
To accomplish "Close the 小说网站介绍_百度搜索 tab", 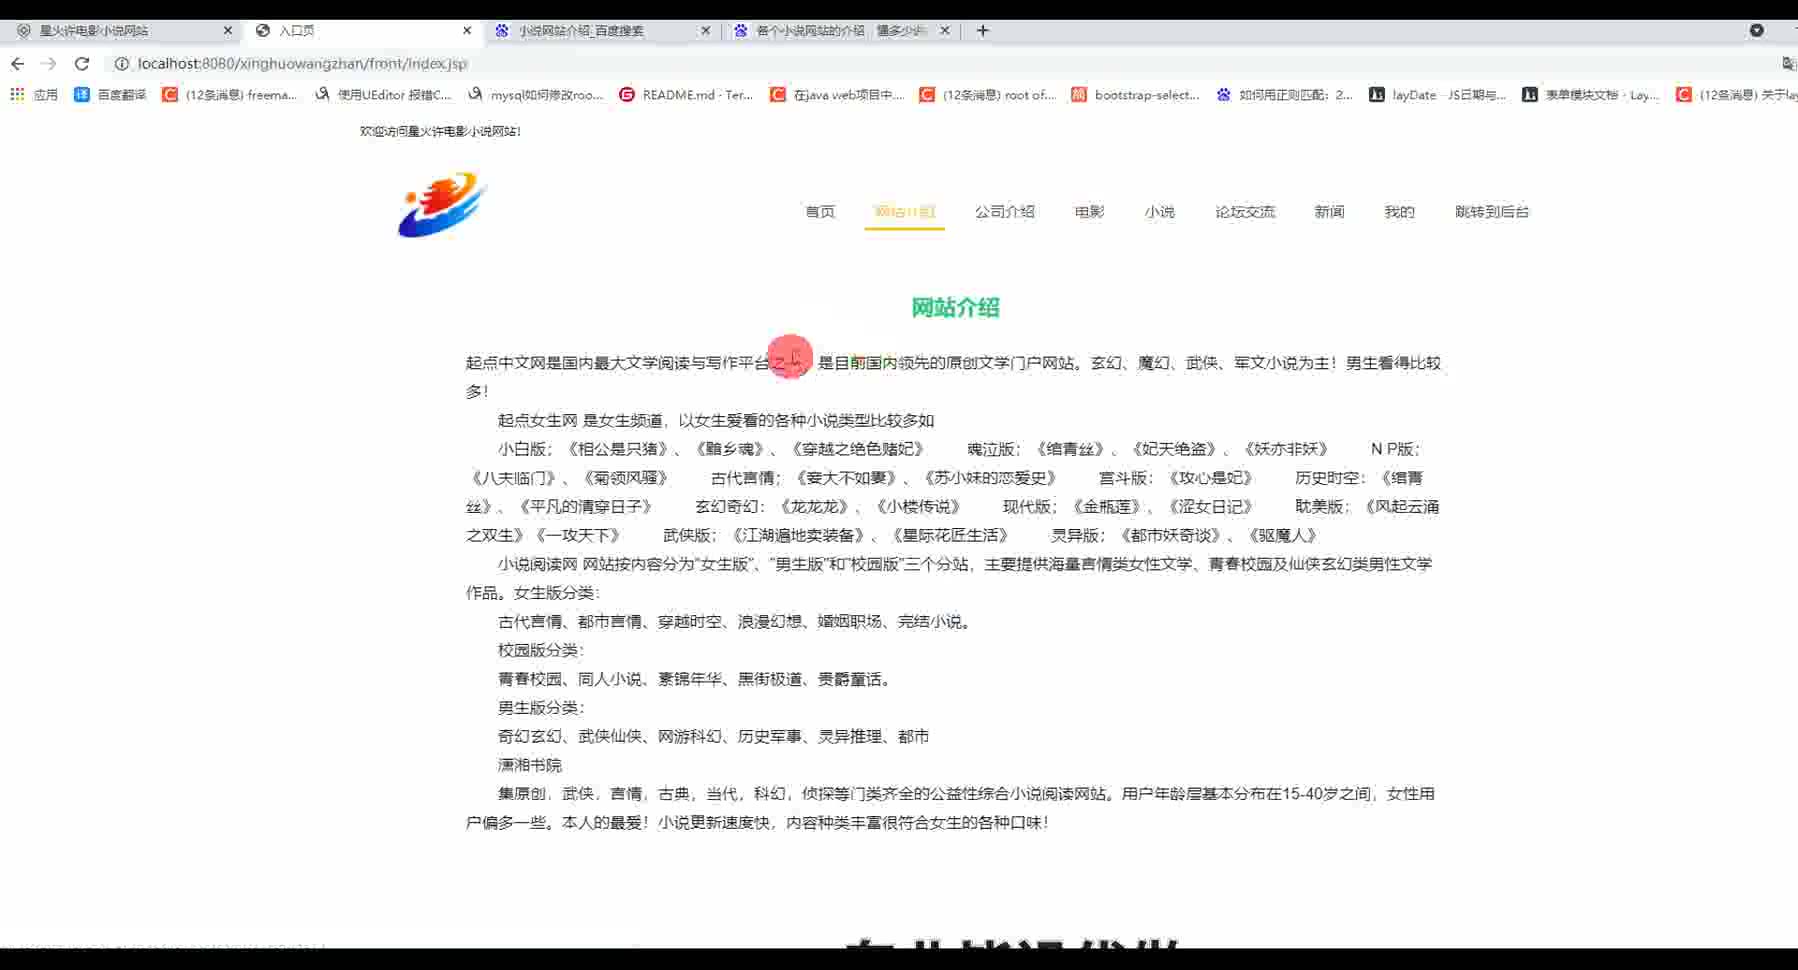I will click(x=705, y=30).
